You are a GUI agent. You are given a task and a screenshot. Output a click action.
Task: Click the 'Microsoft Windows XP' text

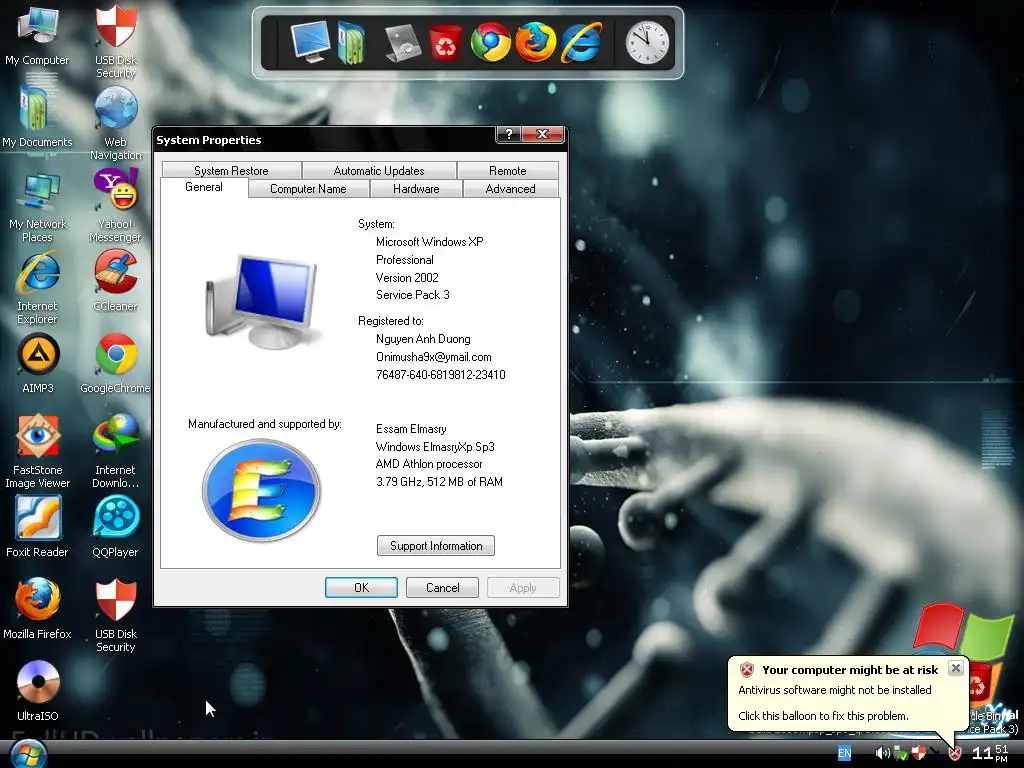430,242
